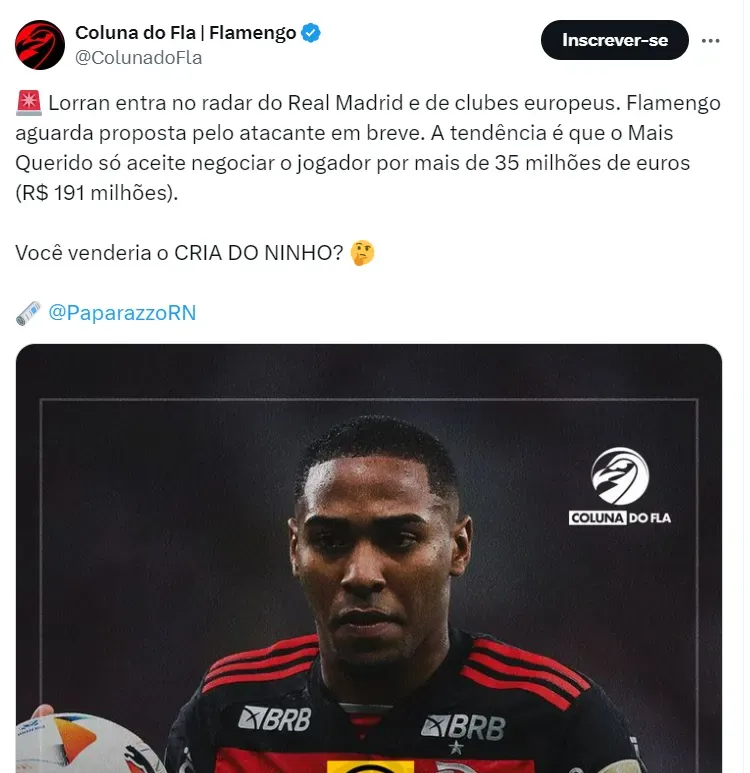This screenshot has width=750, height=773.
Task: Click the @ColunadoFla handle
Action: coord(139,58)
